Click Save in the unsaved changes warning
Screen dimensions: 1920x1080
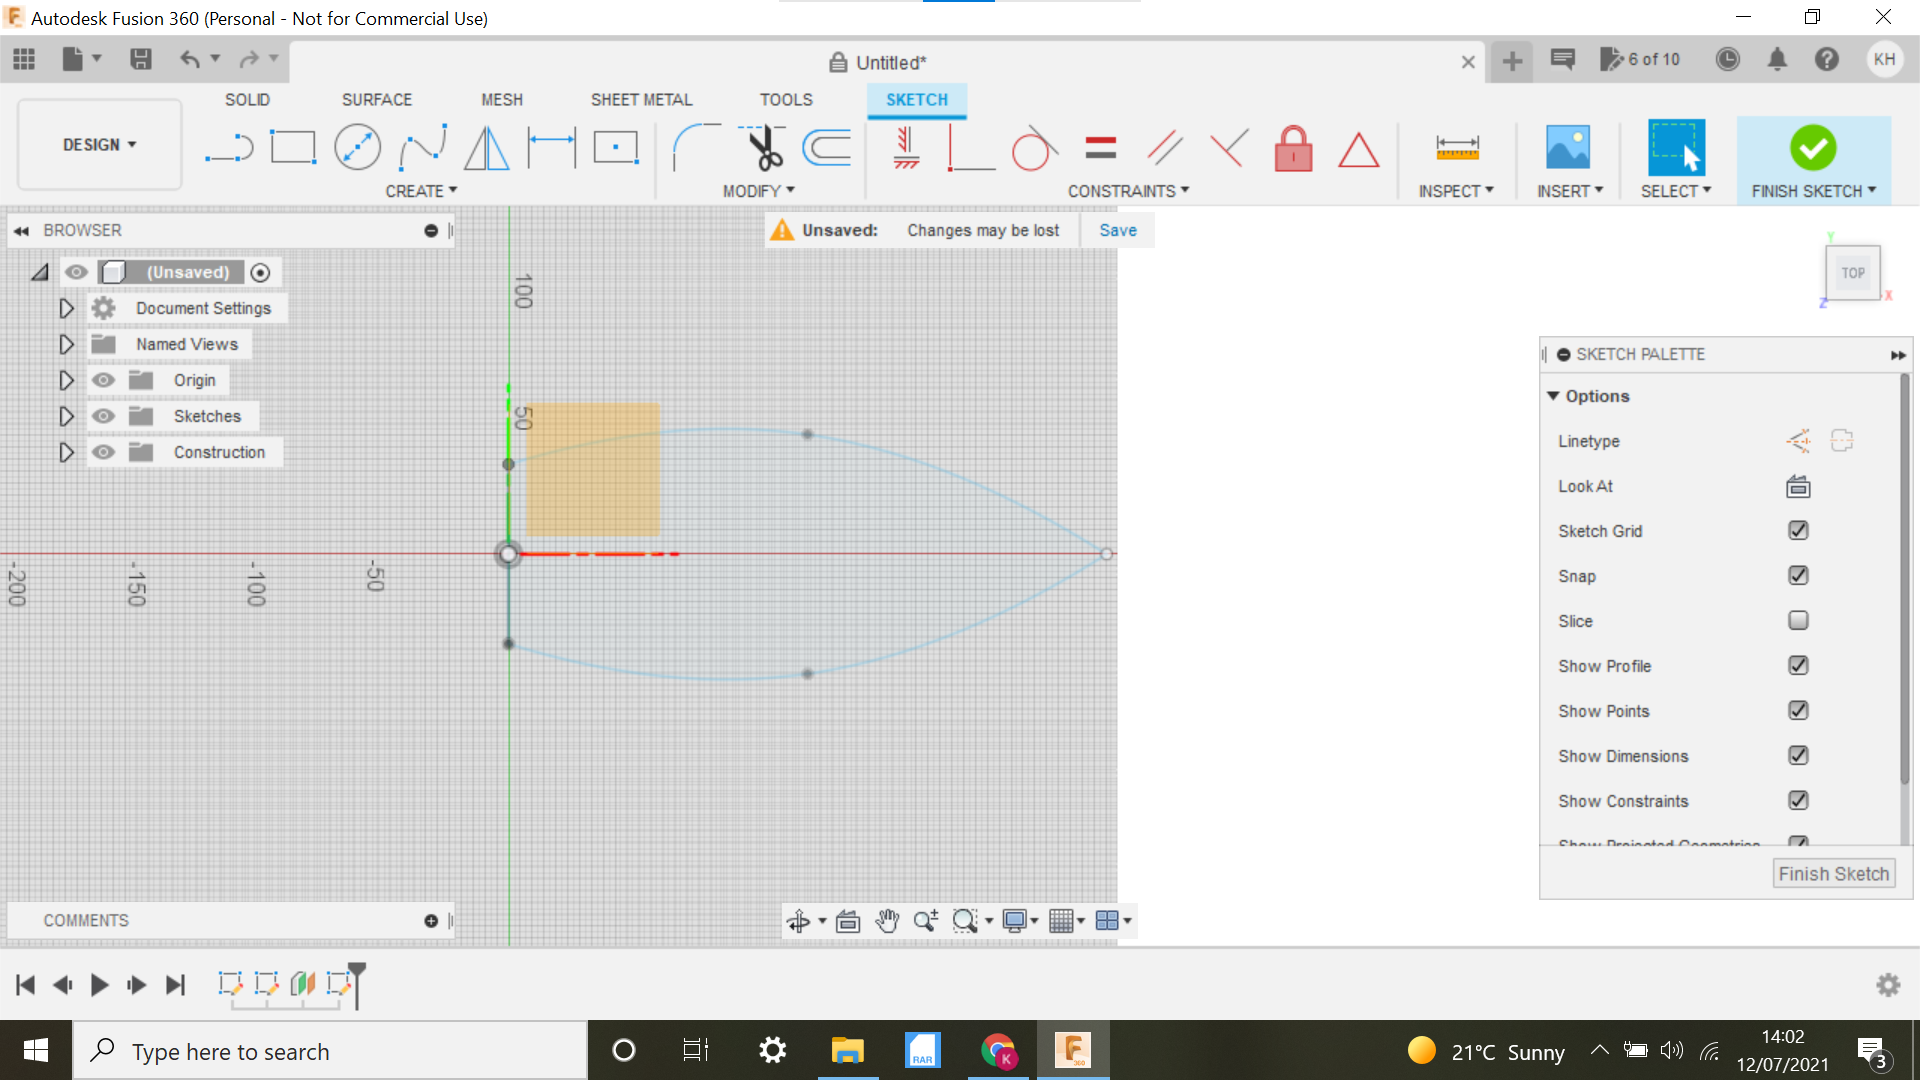[x=1117, y=230]
